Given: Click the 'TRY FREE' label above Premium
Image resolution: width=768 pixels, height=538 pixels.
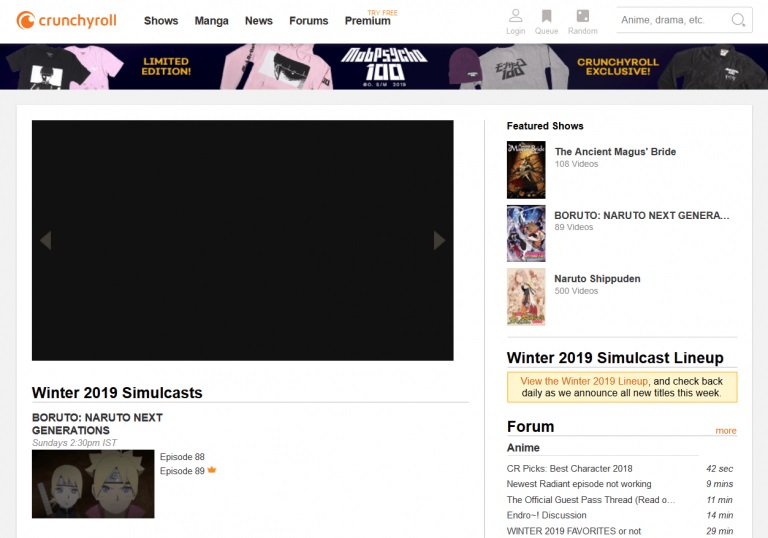Looking at the screenshot, I should pos(383,12).
